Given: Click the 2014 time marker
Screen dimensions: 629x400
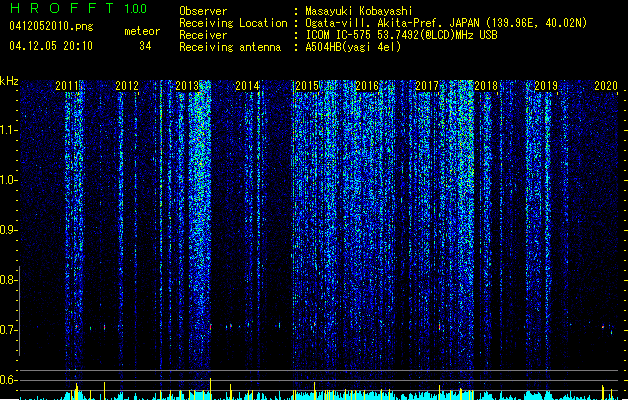Looking at the screenshot, I should coord(247,85).
